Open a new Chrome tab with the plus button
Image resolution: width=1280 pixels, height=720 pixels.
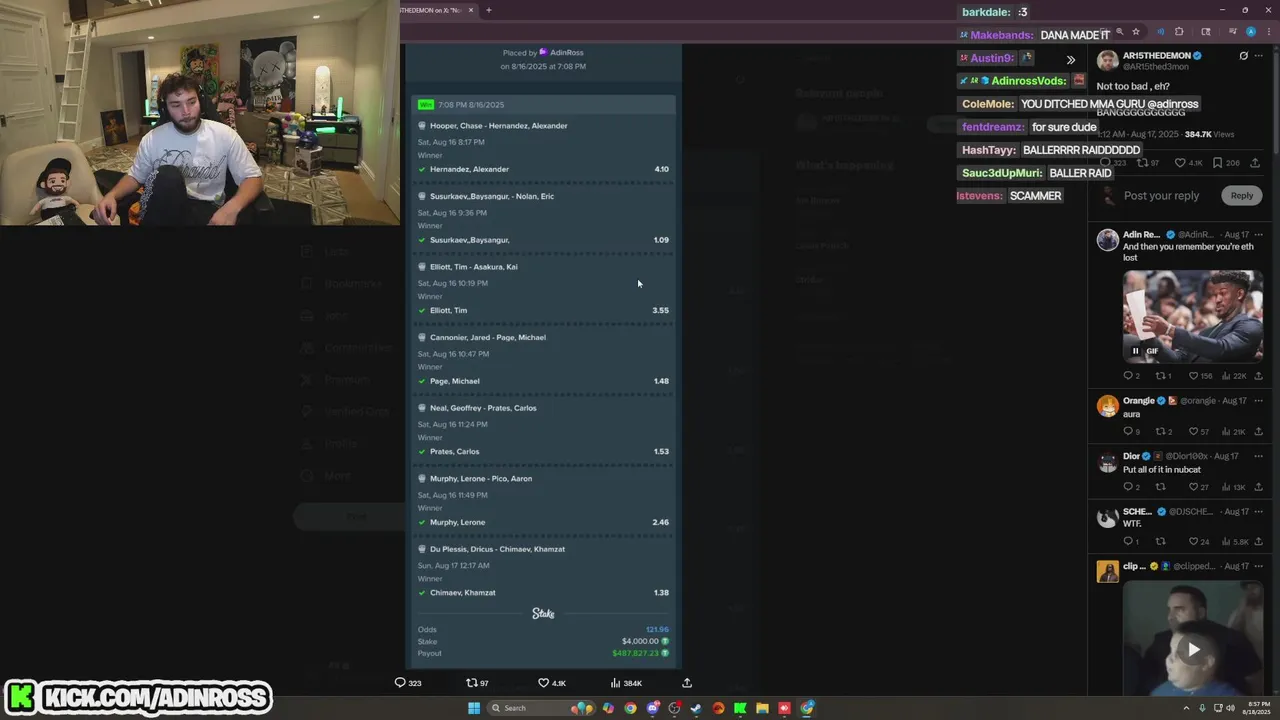pos(489,10)
